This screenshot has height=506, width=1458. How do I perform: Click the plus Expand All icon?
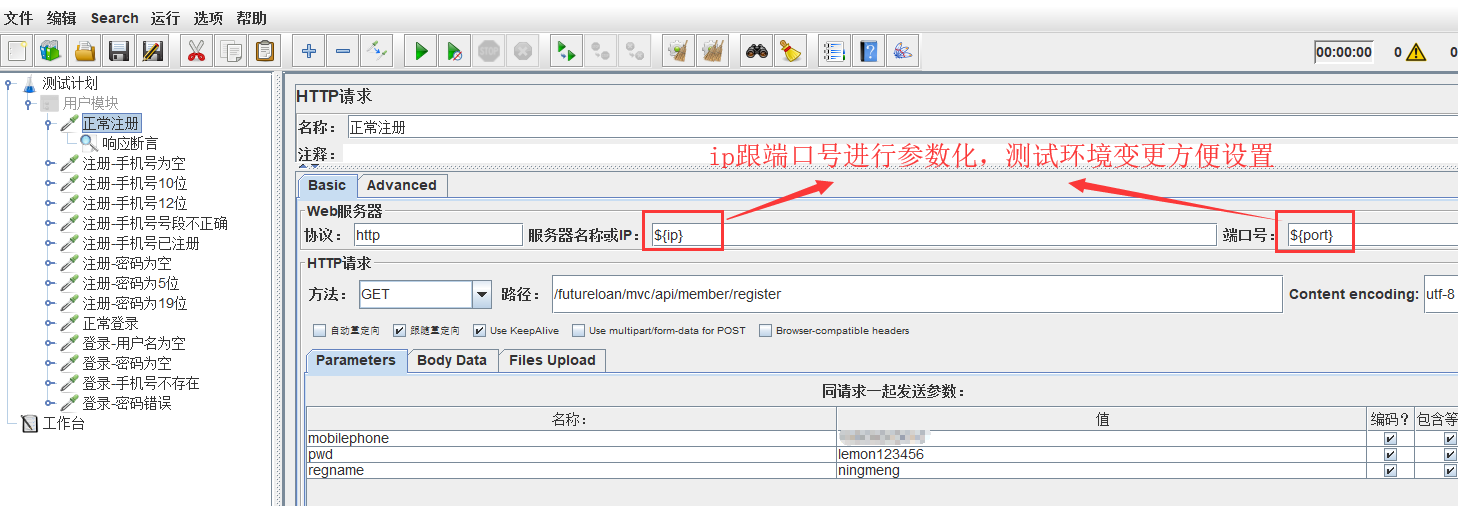point(309,51)
